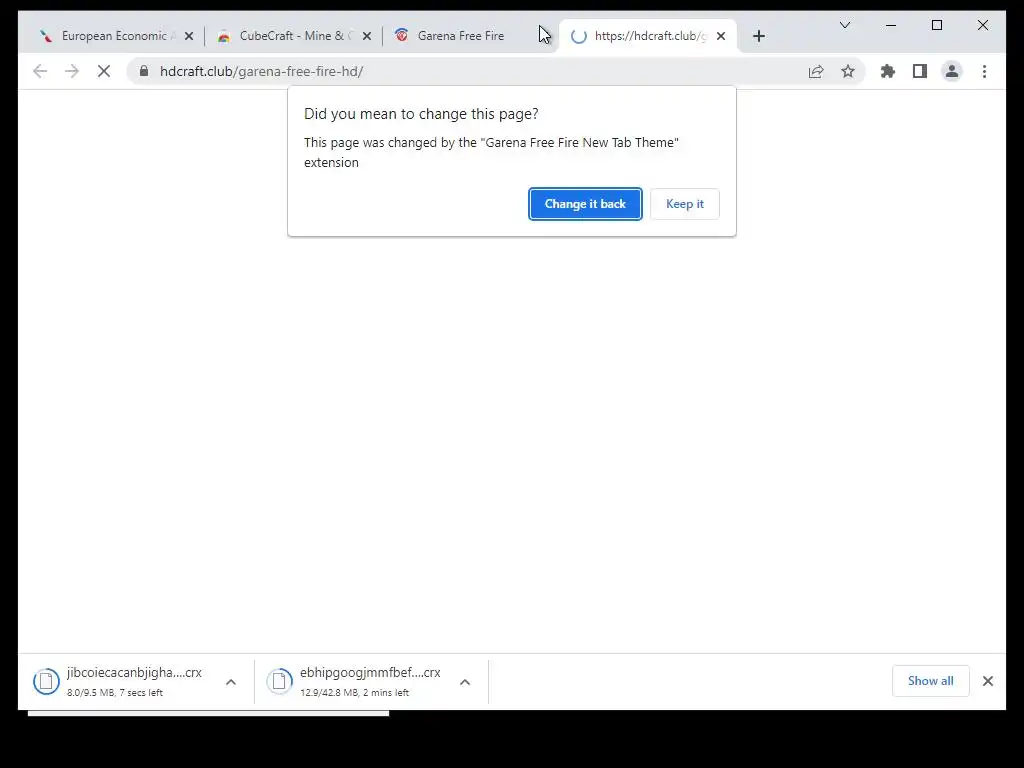Viewport: 1024px width, 768px height.
Task: Stop loading this page
Action: click(104, 71)
